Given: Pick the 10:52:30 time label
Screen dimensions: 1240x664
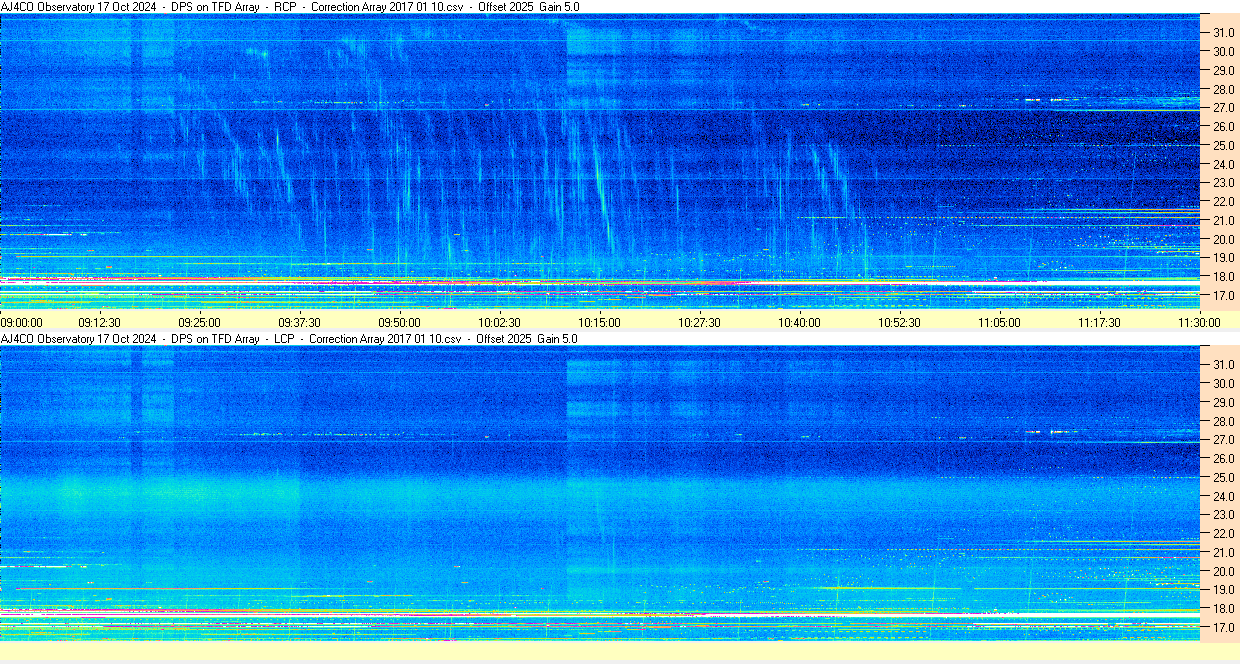Looking at the screenshot, I should click(900, 322).
